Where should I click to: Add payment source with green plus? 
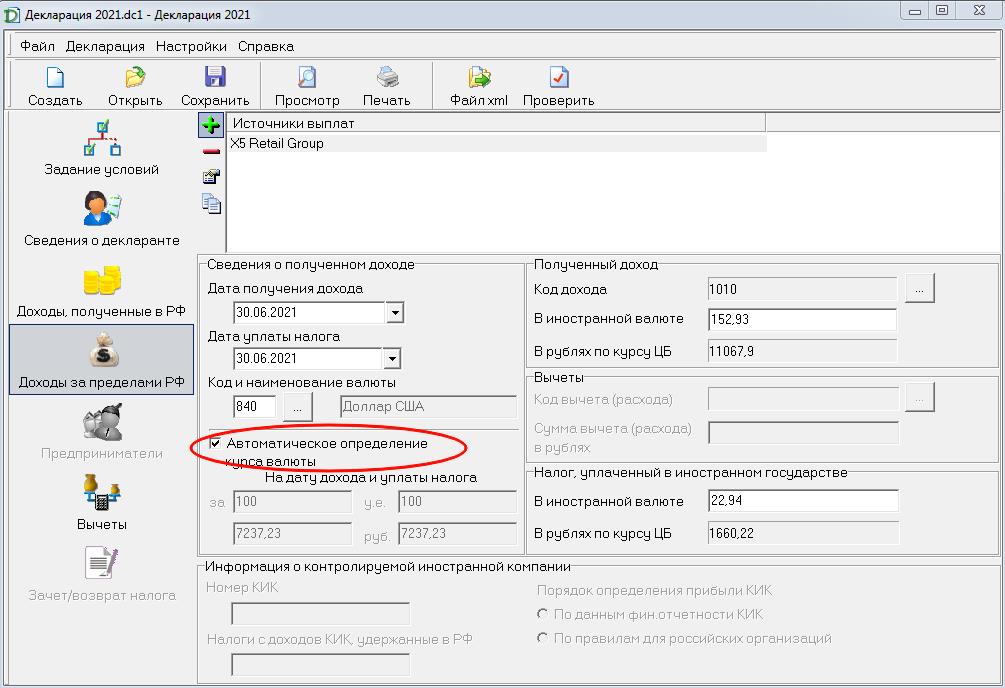[x=210, y=125]
